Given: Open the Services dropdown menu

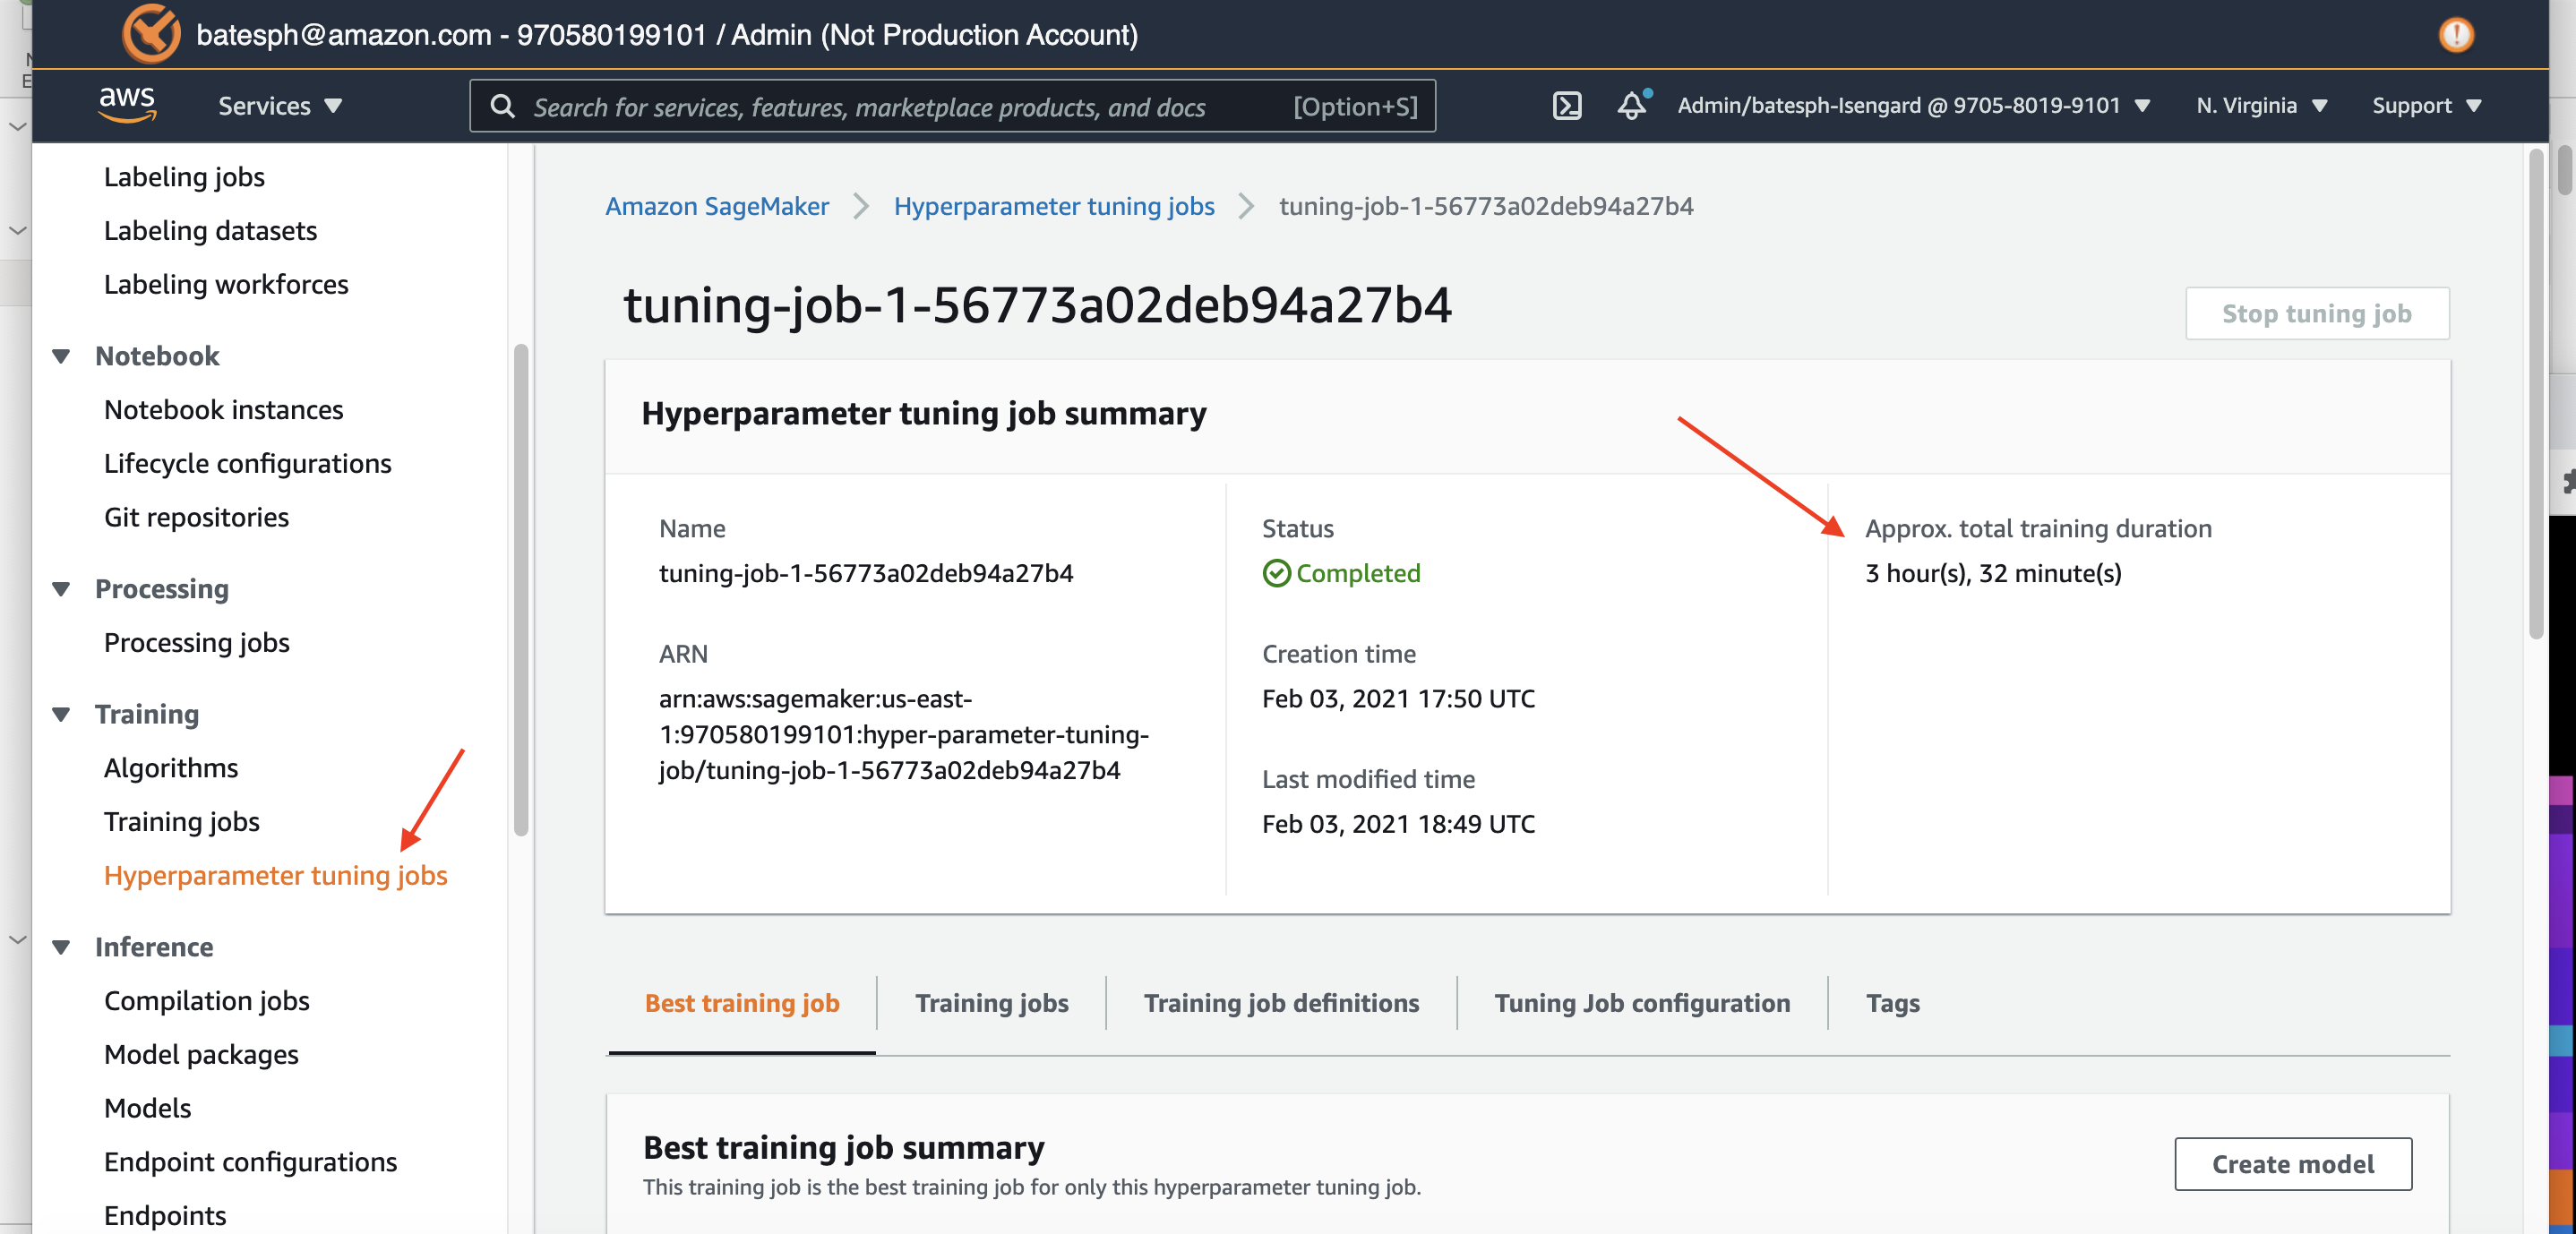Looking at the screenshot, I should (x=280, y=106).
